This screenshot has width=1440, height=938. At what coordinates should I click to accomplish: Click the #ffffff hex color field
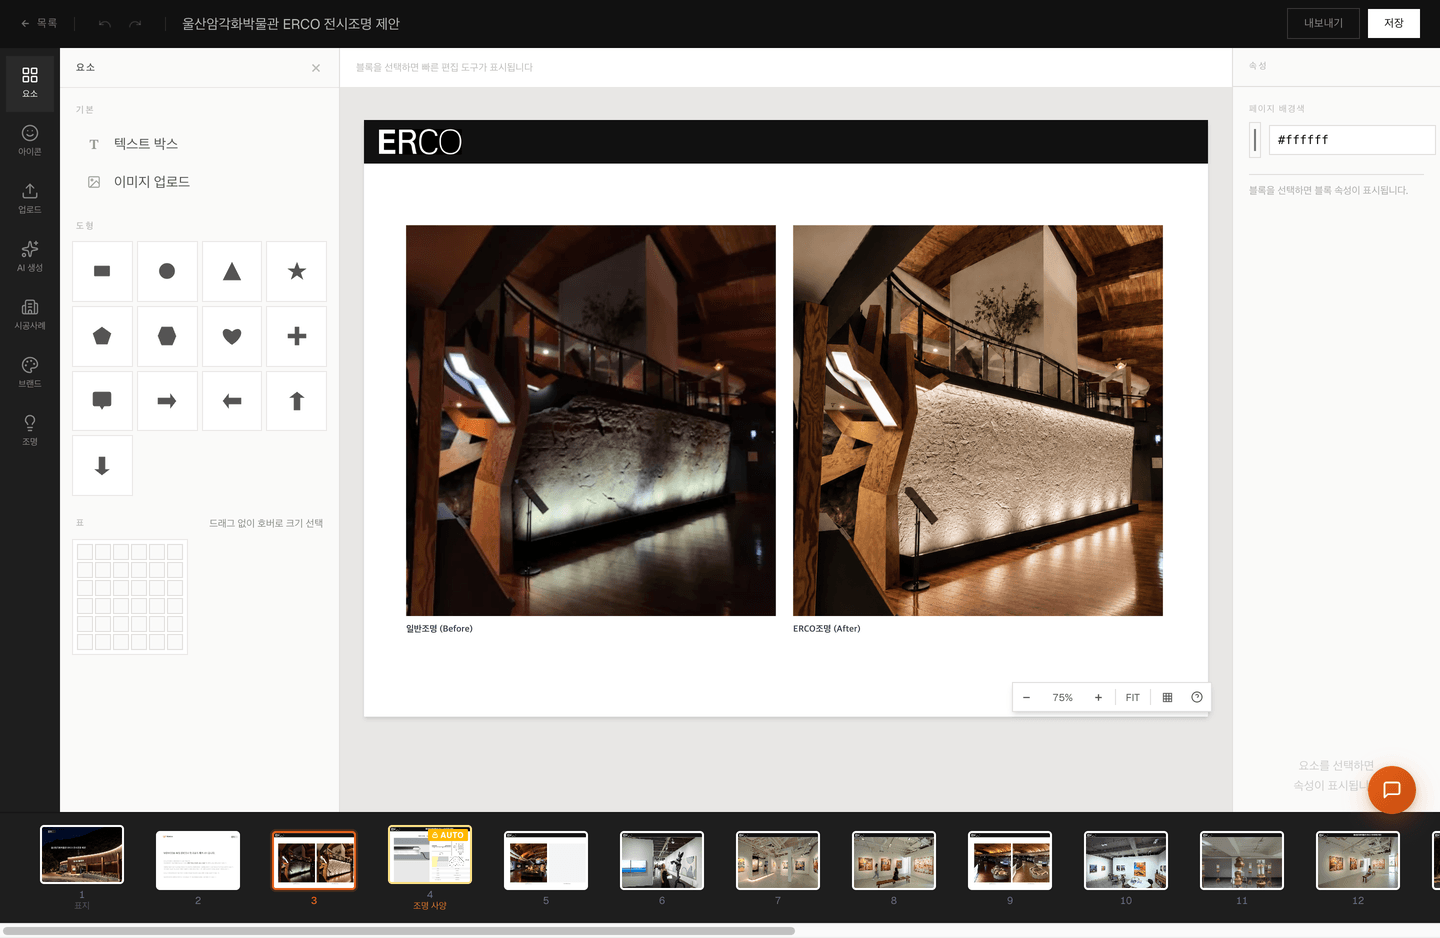[1352, 140]
